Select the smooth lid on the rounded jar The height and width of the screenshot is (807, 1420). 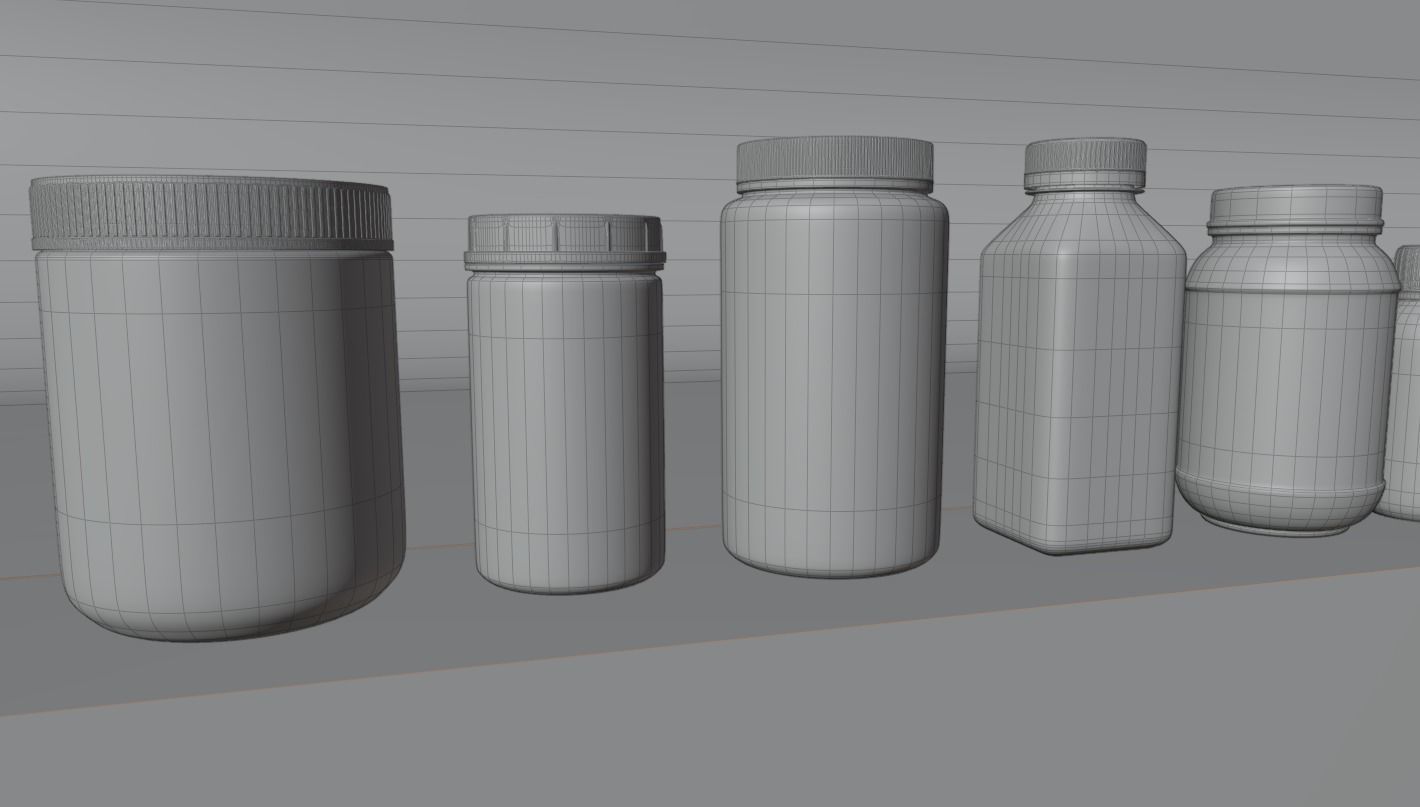pos(1295,210)
